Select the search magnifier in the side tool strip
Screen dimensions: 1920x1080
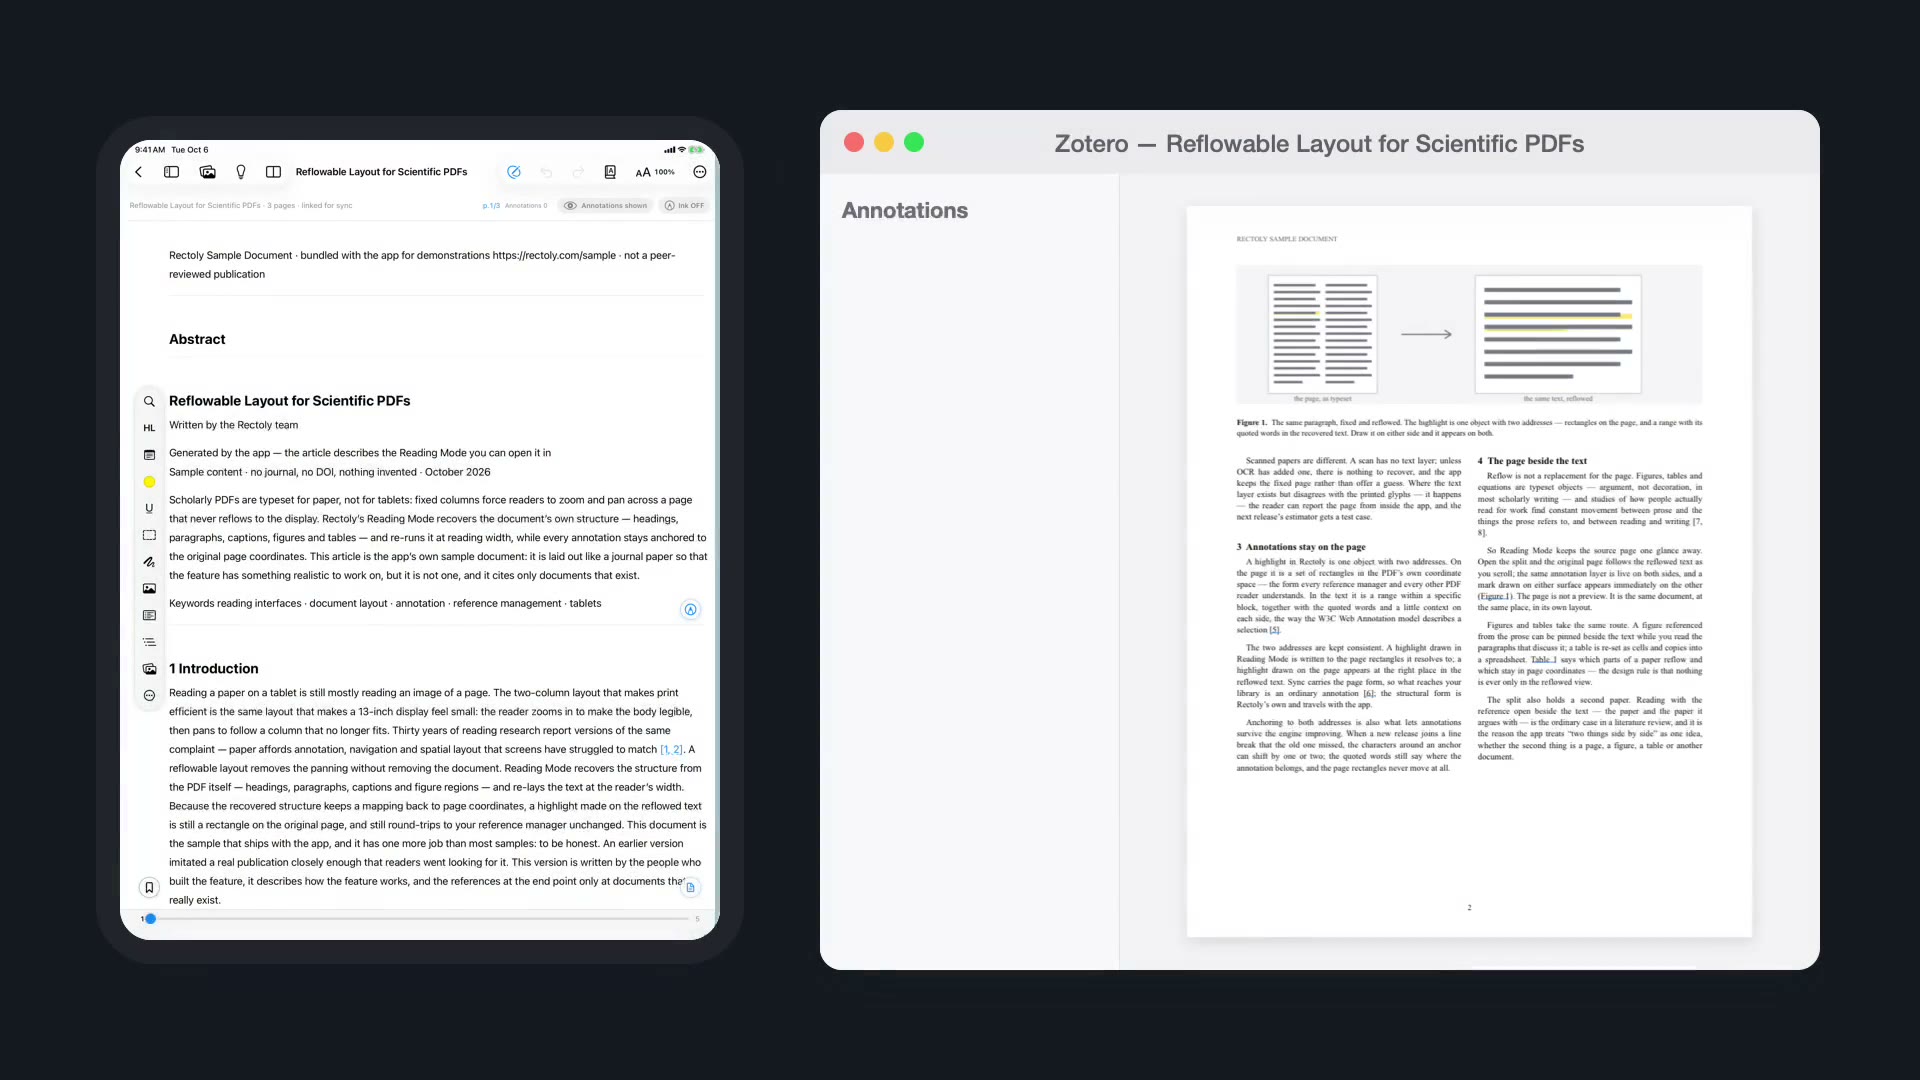click(x=149, y=401)
